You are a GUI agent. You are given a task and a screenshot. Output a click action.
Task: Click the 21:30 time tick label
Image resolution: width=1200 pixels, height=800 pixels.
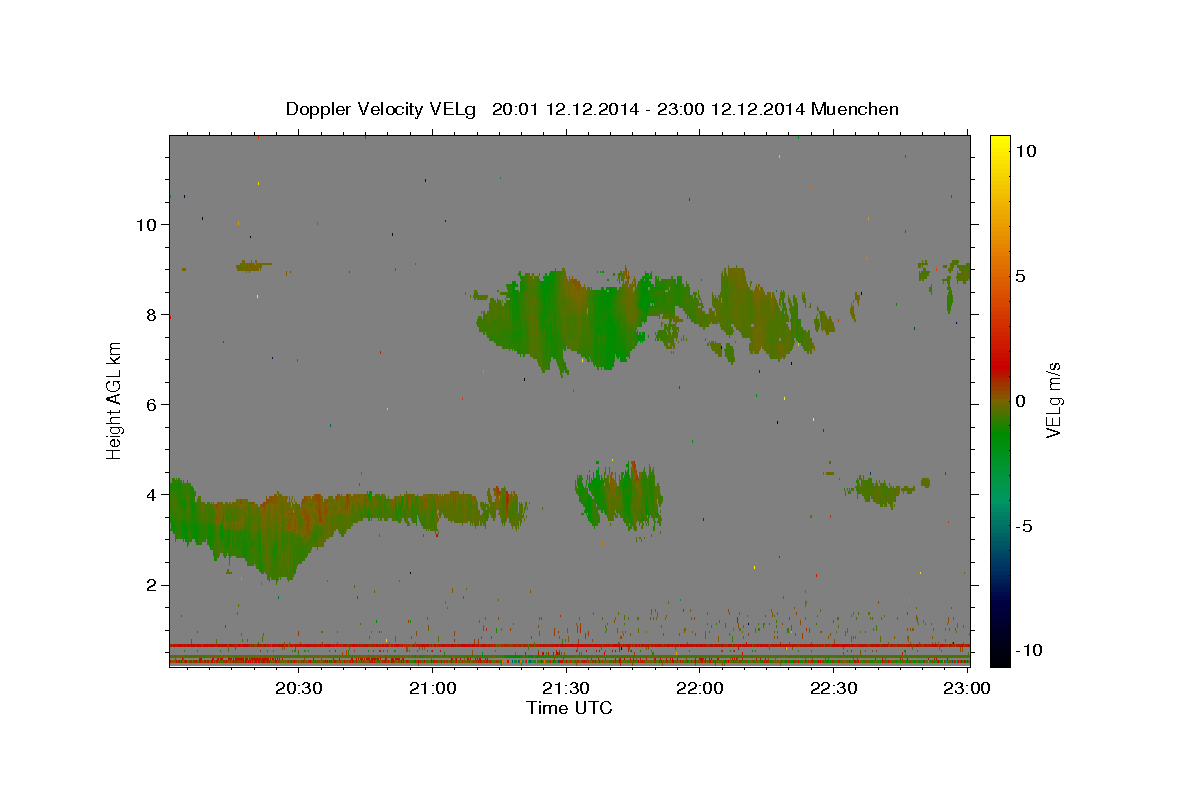pos(566,688)
